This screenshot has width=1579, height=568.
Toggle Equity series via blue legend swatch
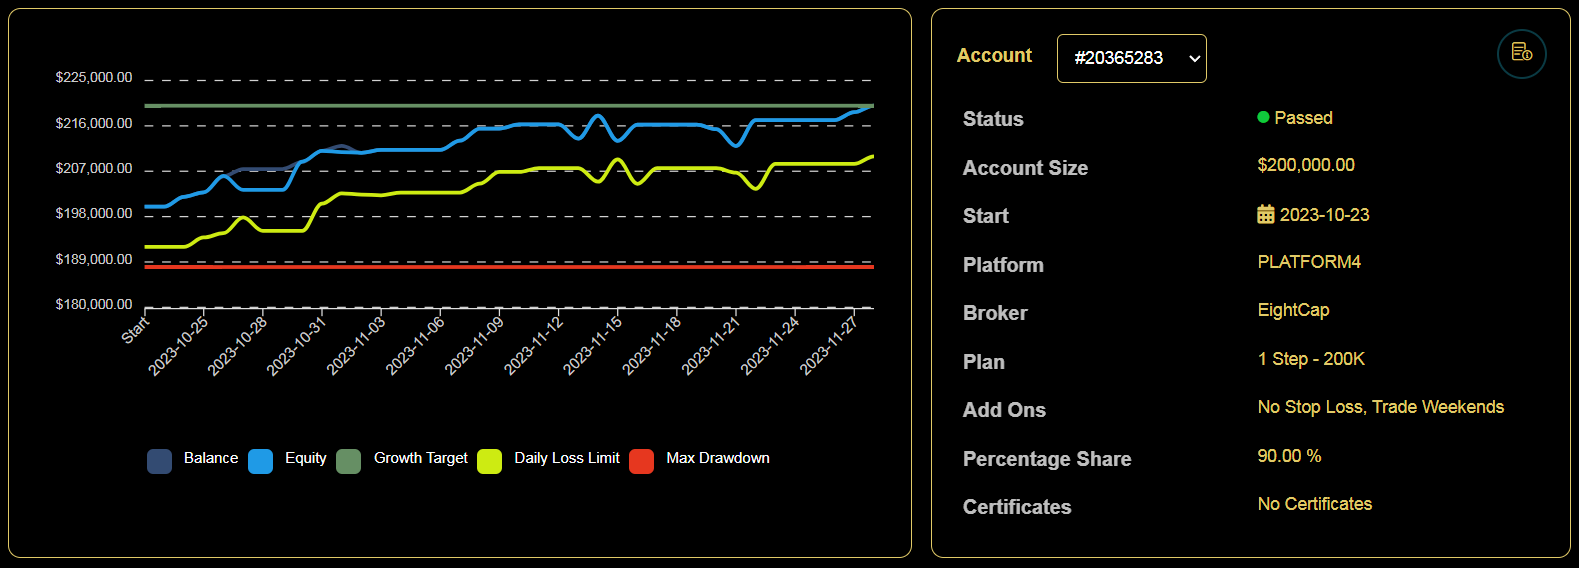point(260,460)
